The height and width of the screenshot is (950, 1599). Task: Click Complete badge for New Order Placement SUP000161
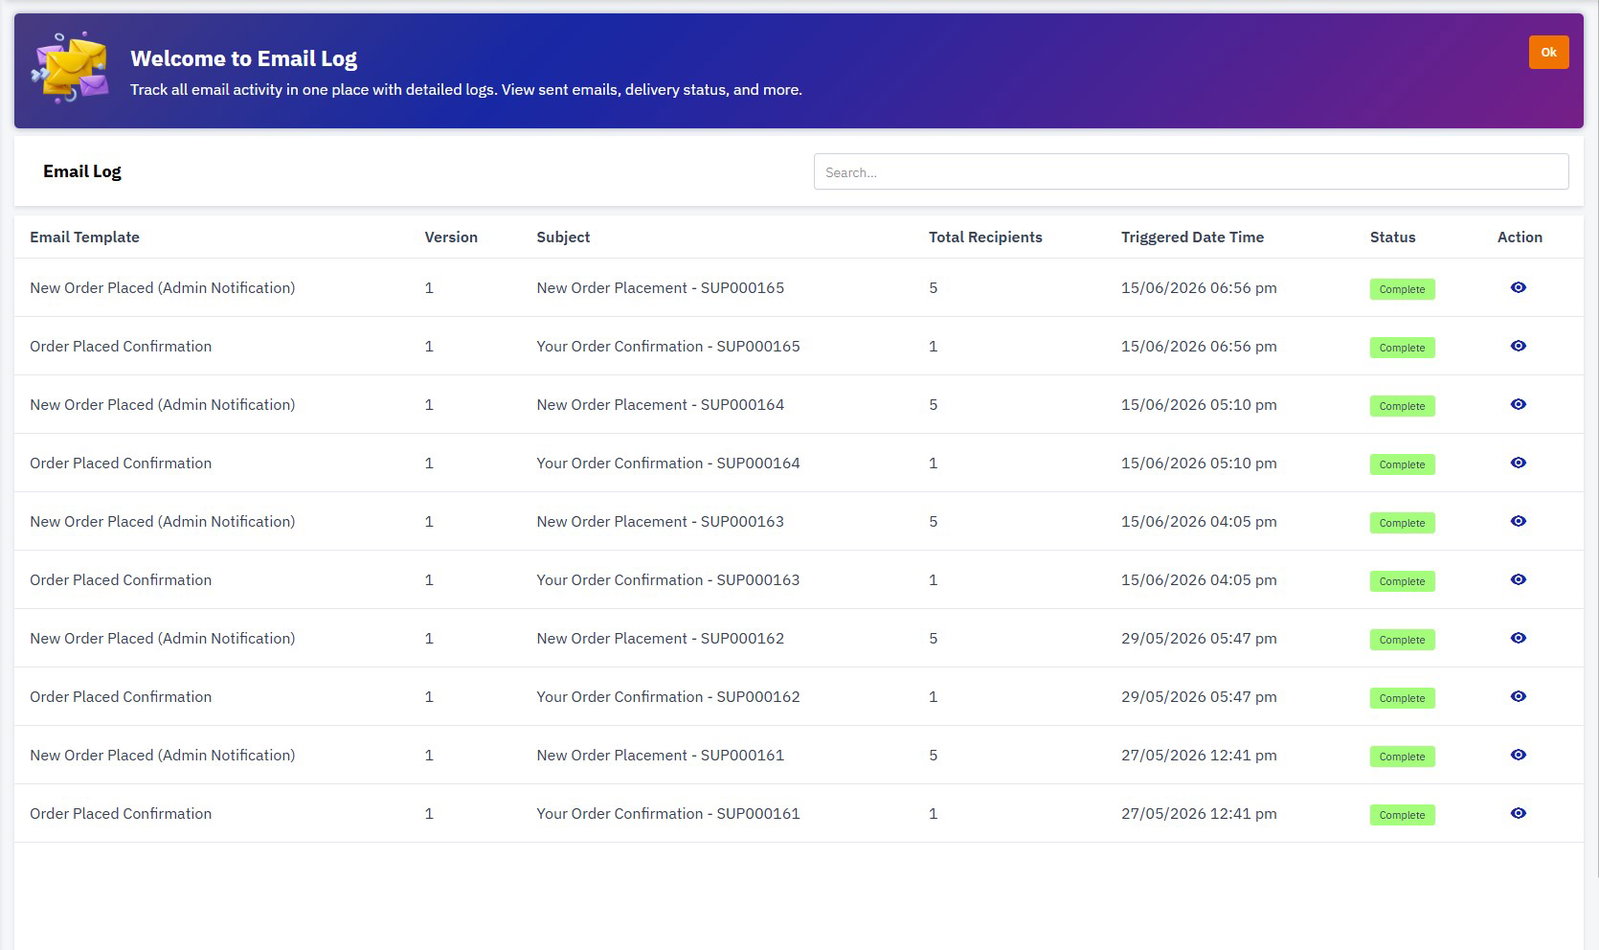[x=1402, y=757]
